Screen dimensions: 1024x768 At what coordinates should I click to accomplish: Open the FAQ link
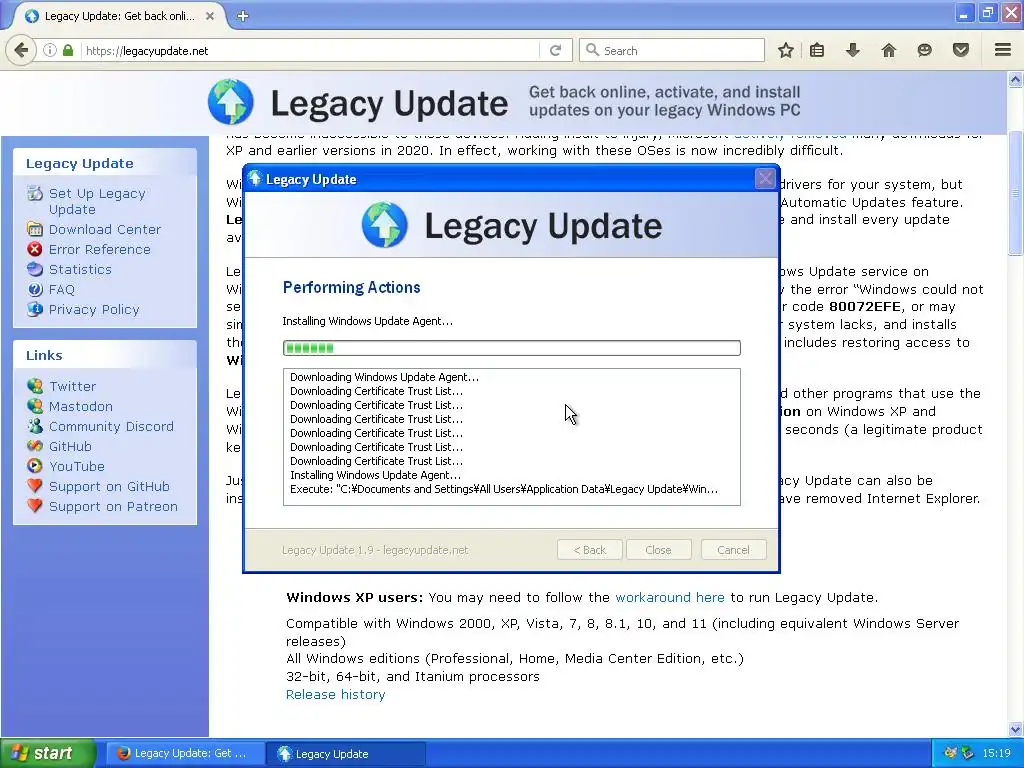(61, 289)
